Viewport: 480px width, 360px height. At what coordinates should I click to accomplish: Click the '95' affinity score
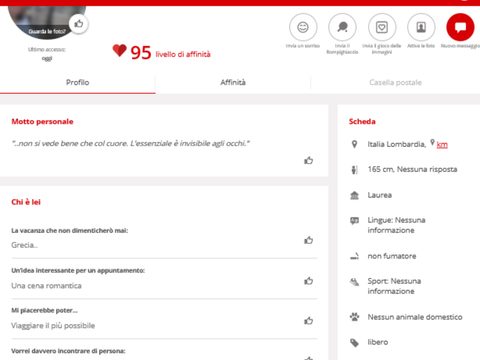click(x=141, y=53)
